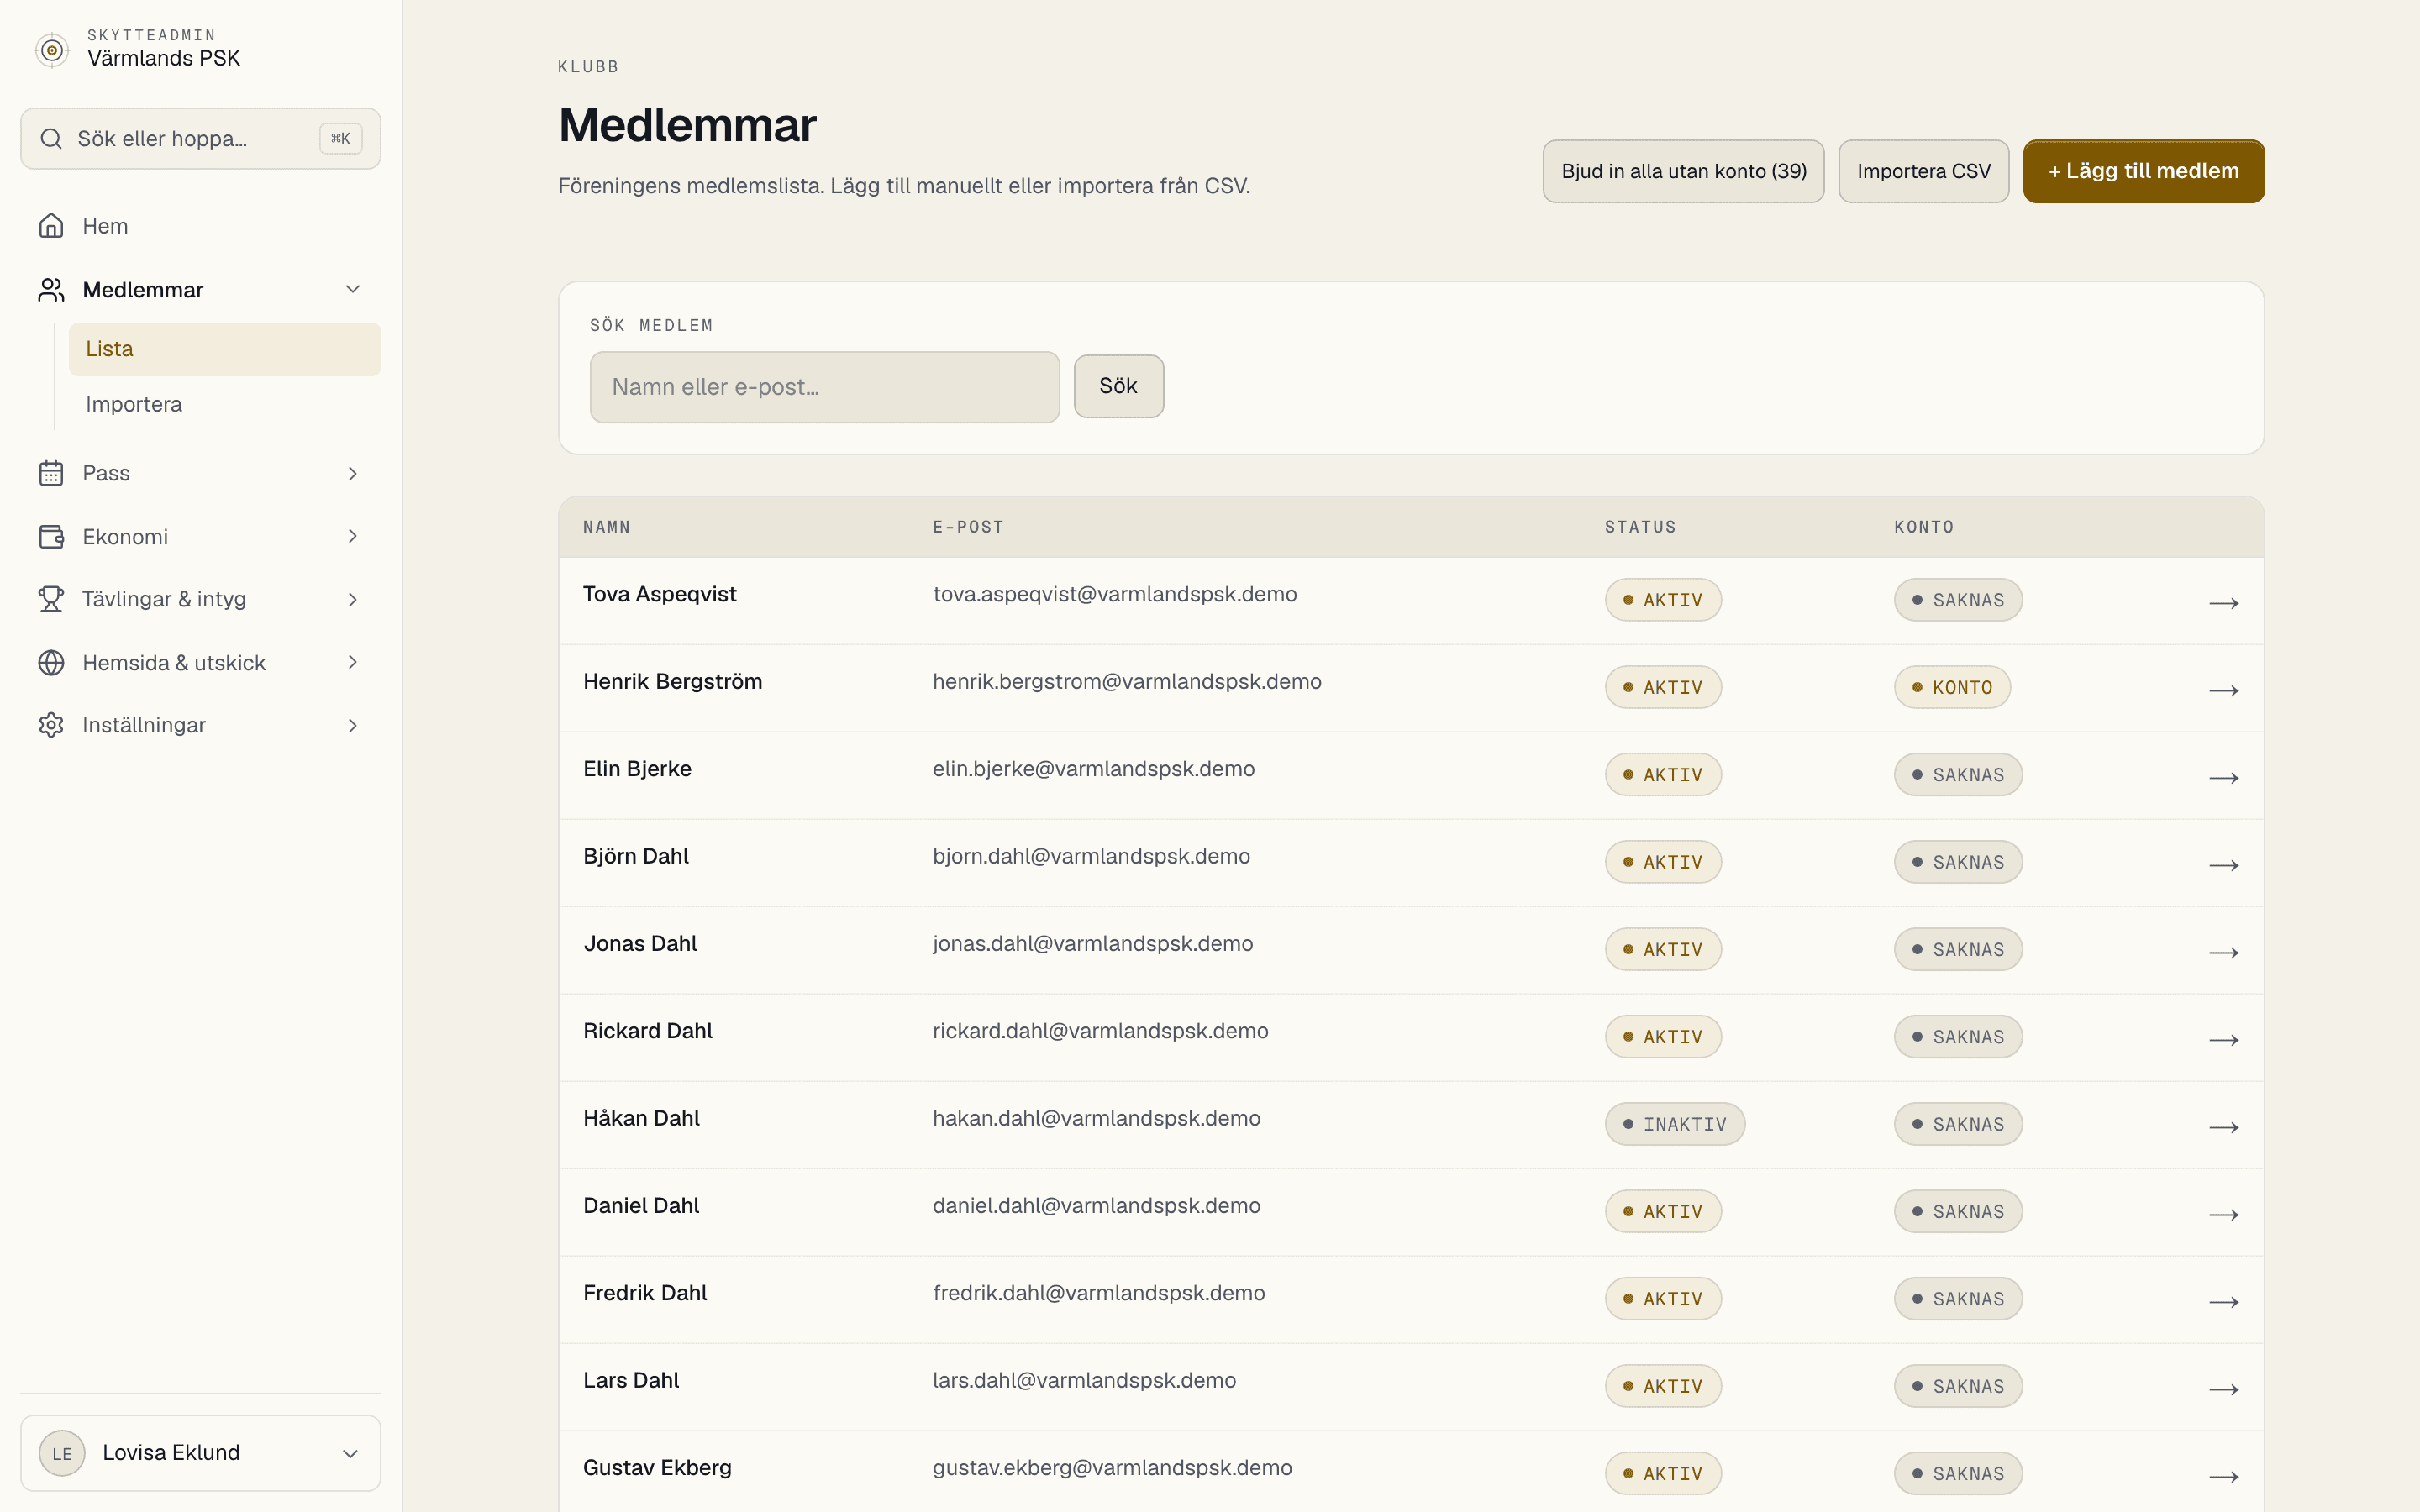Open Fredrik Dahl row arrow
This screenshot has width=2420, height=1512.
(2223, 1302)
